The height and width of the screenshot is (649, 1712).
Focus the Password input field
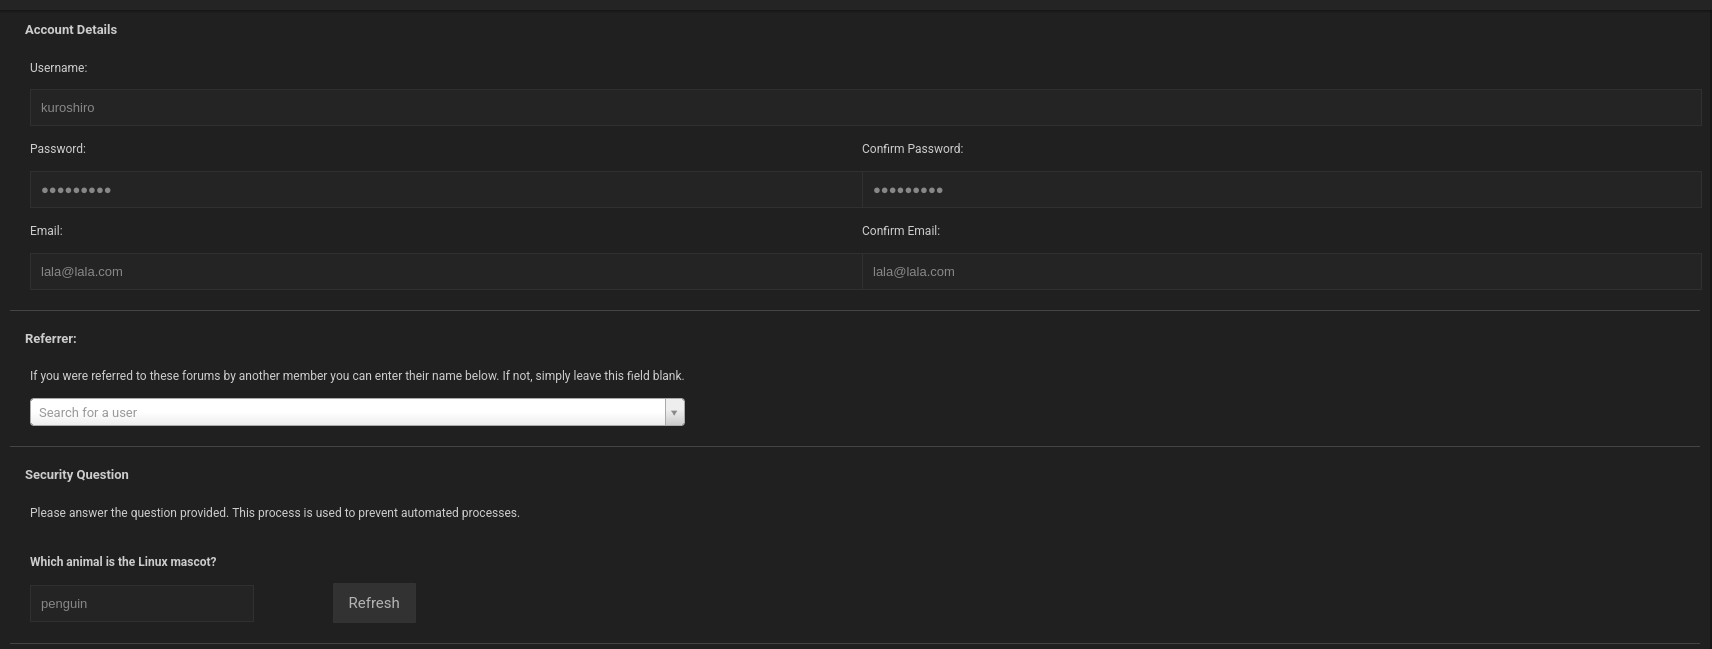point(445,189)
